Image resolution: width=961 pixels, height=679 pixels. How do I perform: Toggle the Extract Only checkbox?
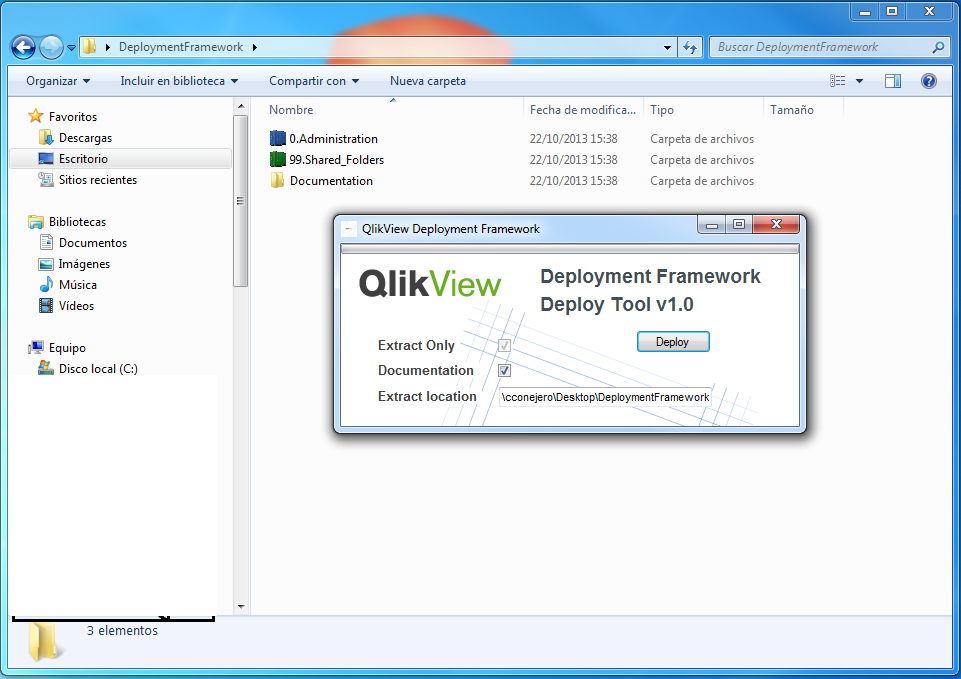click(x=504, y=346)
